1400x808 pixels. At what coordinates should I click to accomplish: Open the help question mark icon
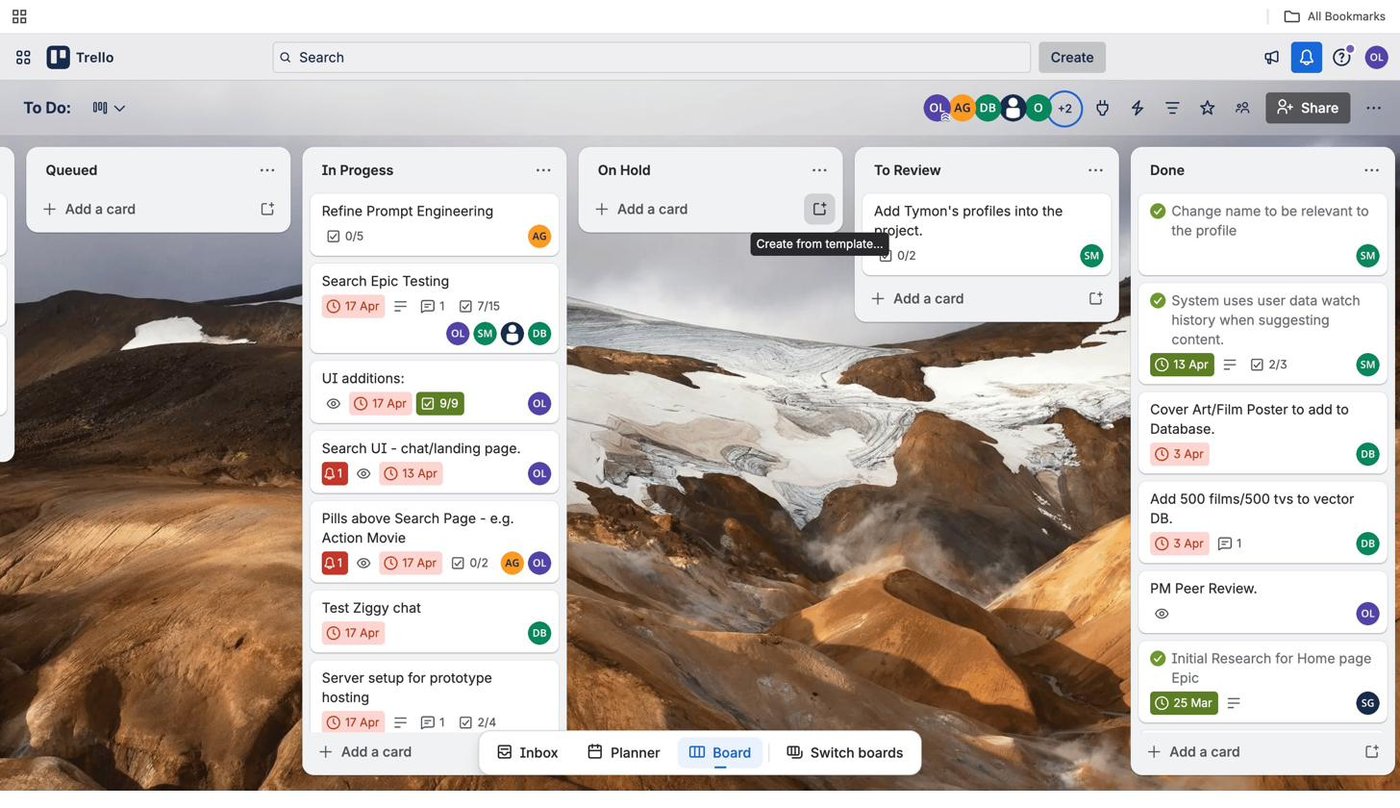(1341, 57)
